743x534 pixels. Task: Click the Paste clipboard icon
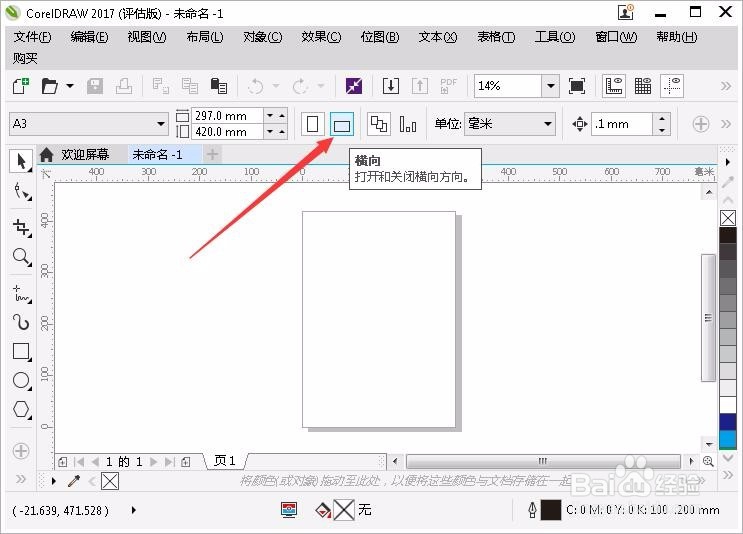[218, 86]
